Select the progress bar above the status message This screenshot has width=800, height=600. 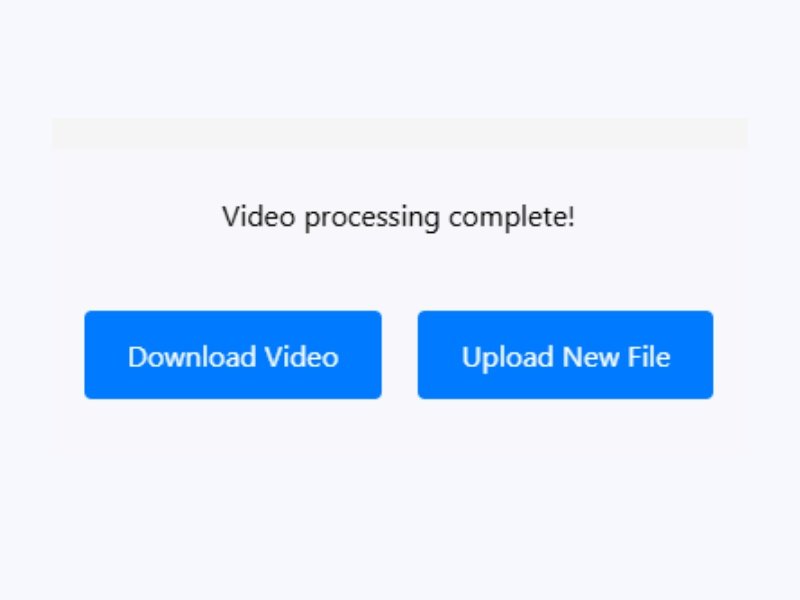pyautogui.click(x=400, y=134)
